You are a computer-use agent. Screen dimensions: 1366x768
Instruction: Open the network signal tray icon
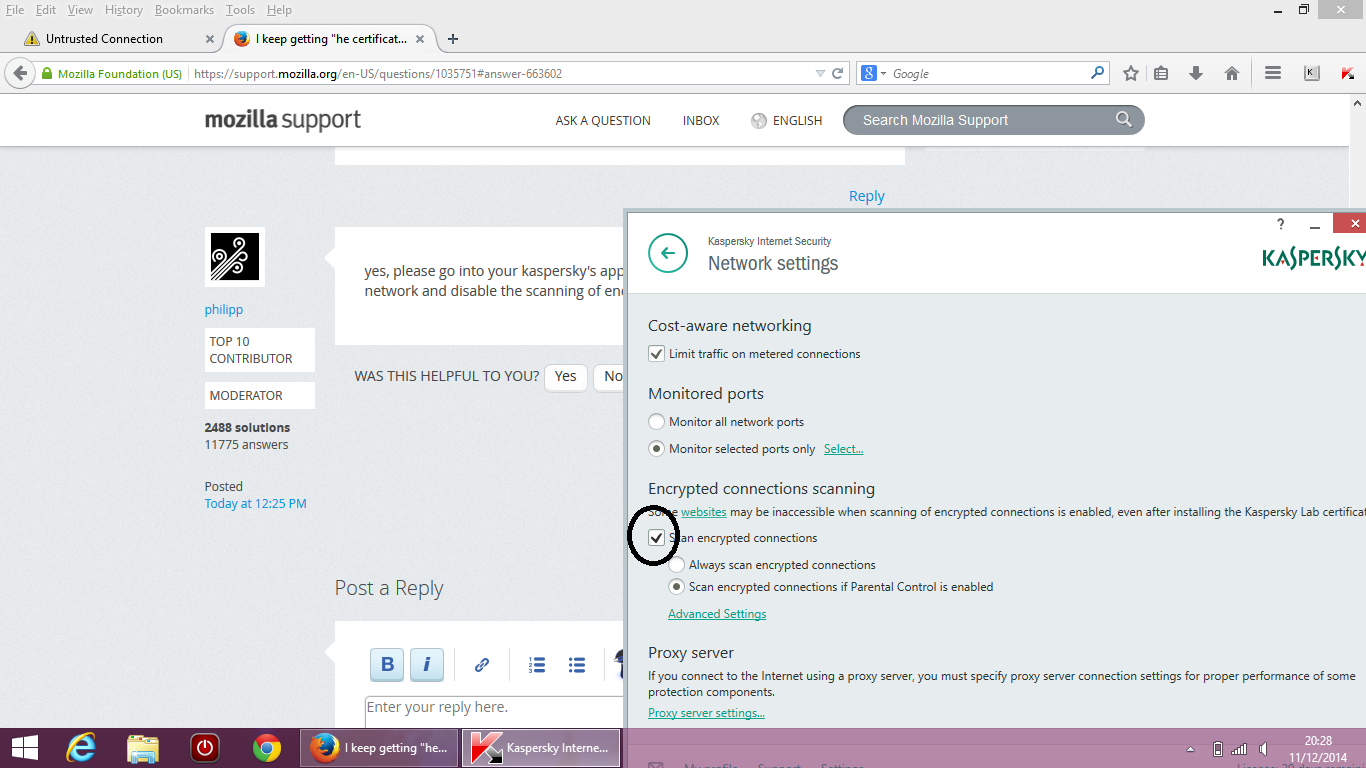1239,749
